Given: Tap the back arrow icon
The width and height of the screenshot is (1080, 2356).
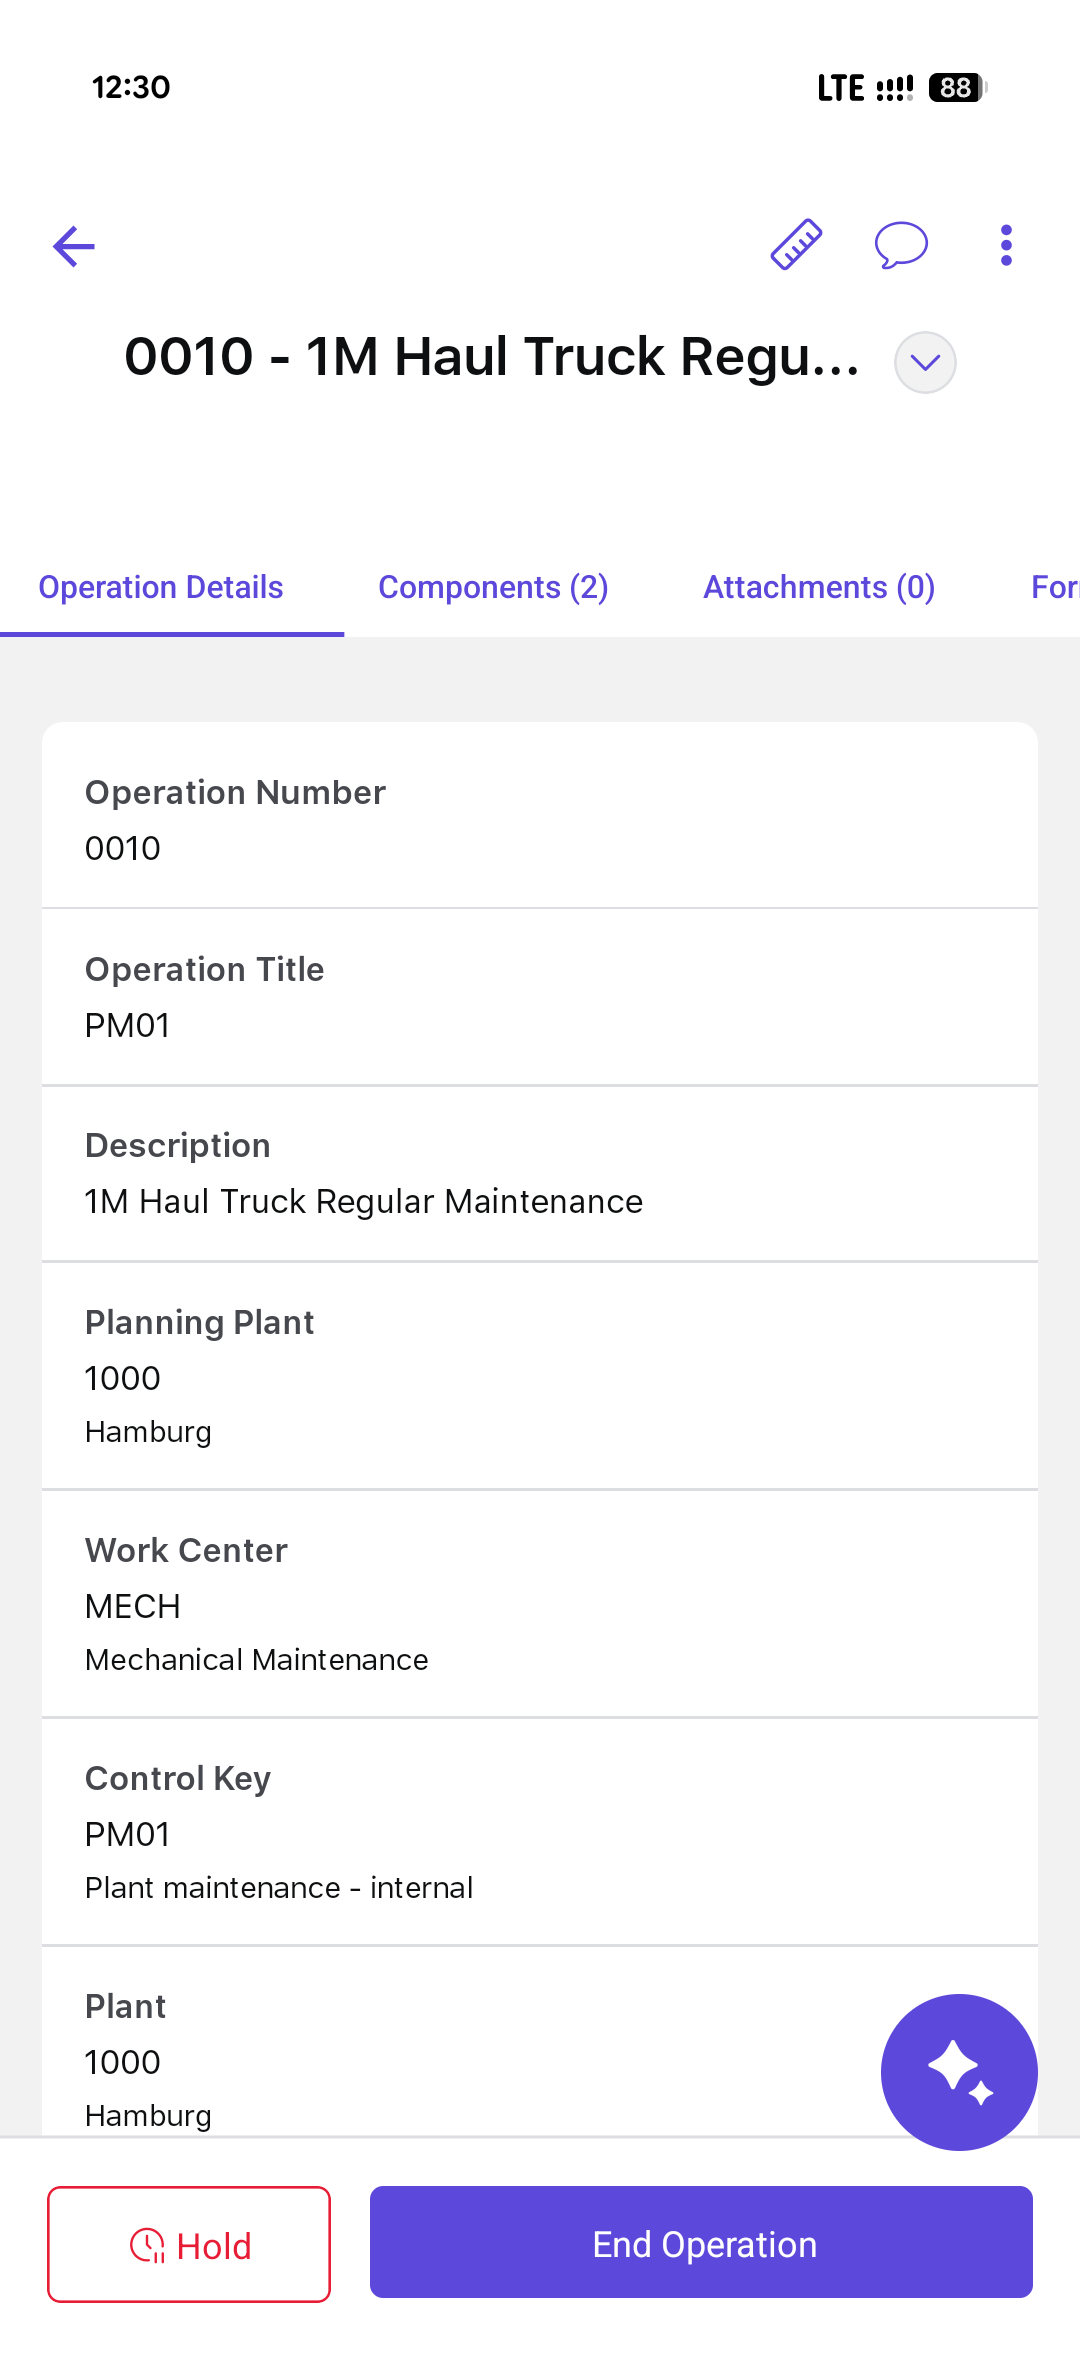Looking at the screenshot, I should pos(74,246).
